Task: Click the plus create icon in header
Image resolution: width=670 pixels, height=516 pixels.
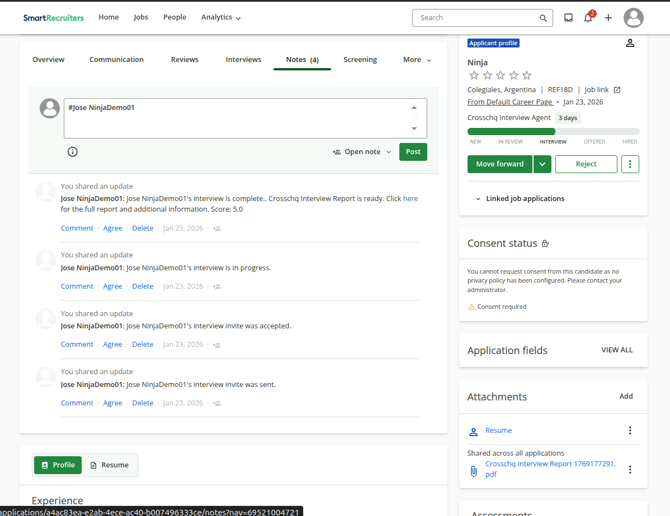Action: coord(608,18)
